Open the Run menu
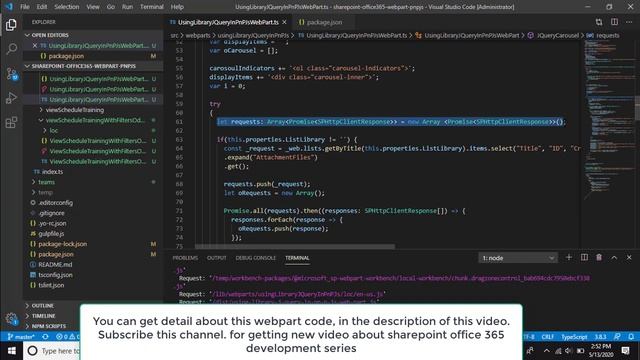The image size is (640, 360). click(x=127, y=7)
